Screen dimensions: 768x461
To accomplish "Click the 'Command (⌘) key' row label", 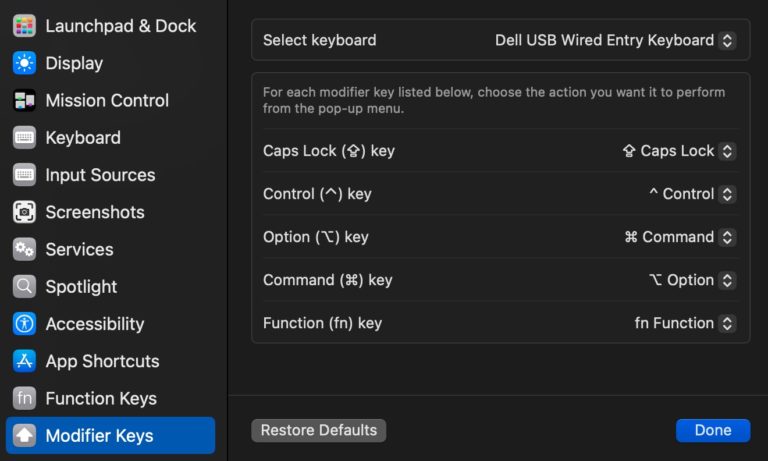I will click(x=328, y=280).
